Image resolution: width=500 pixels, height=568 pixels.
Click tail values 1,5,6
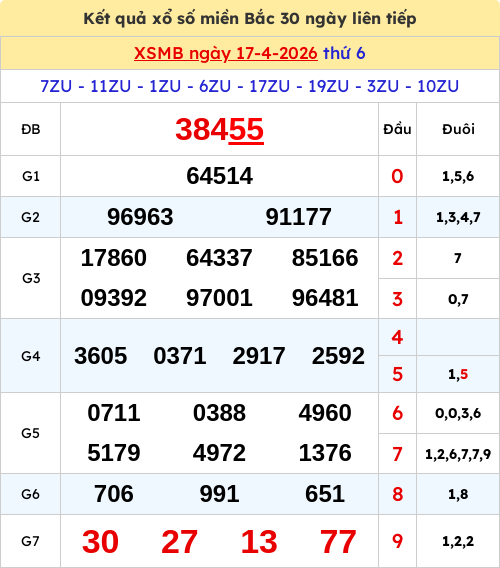(458, 176)
